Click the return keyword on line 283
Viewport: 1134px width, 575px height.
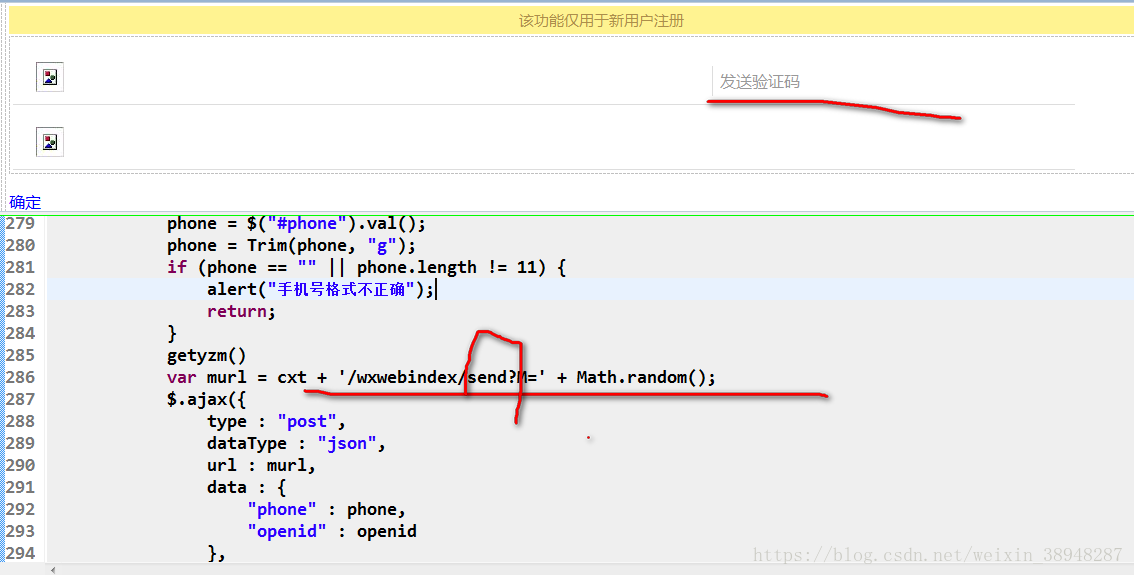(237, 312)
